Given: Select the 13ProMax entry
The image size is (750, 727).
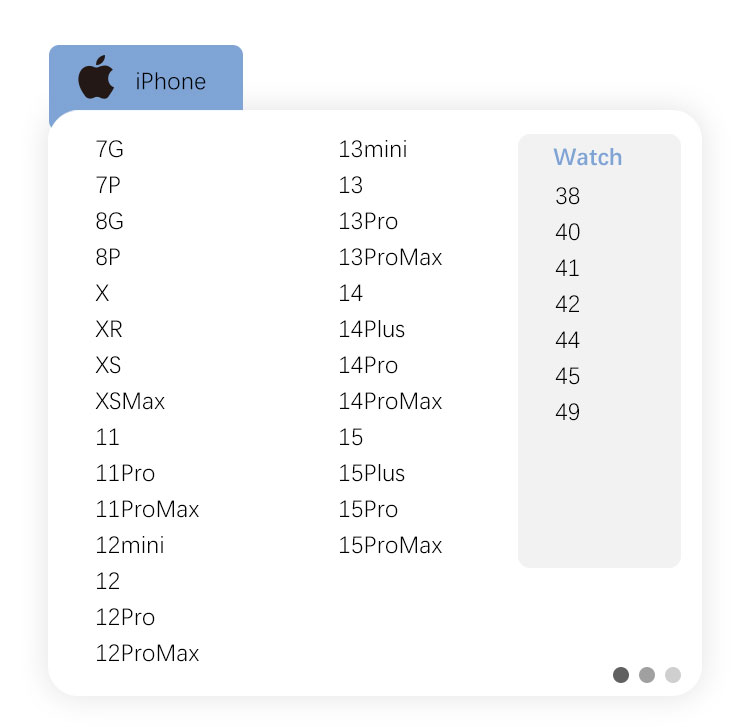Looking at the screenshot, I should (390, 258).
